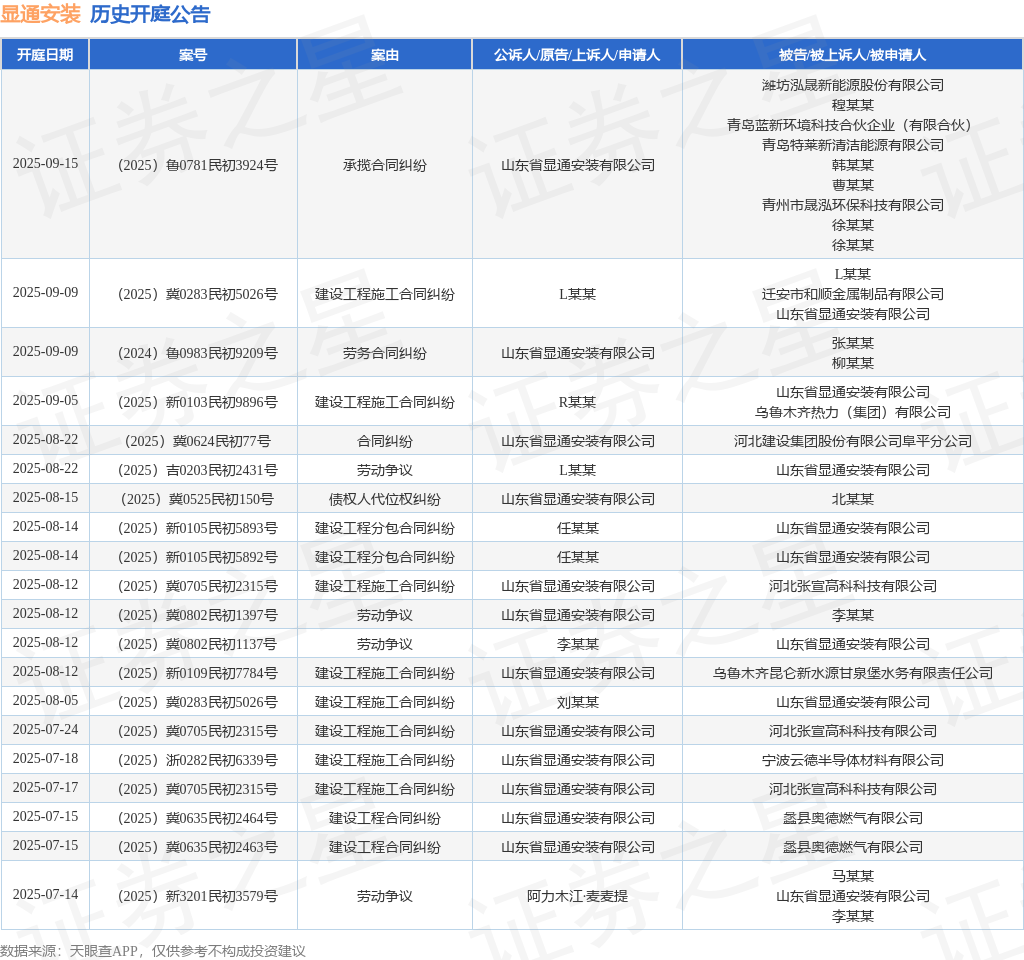Viewport: 1024px width, 960px height.
Task: Click the 劳务合同纠纷 cell
Action: [x=385, y=353]
